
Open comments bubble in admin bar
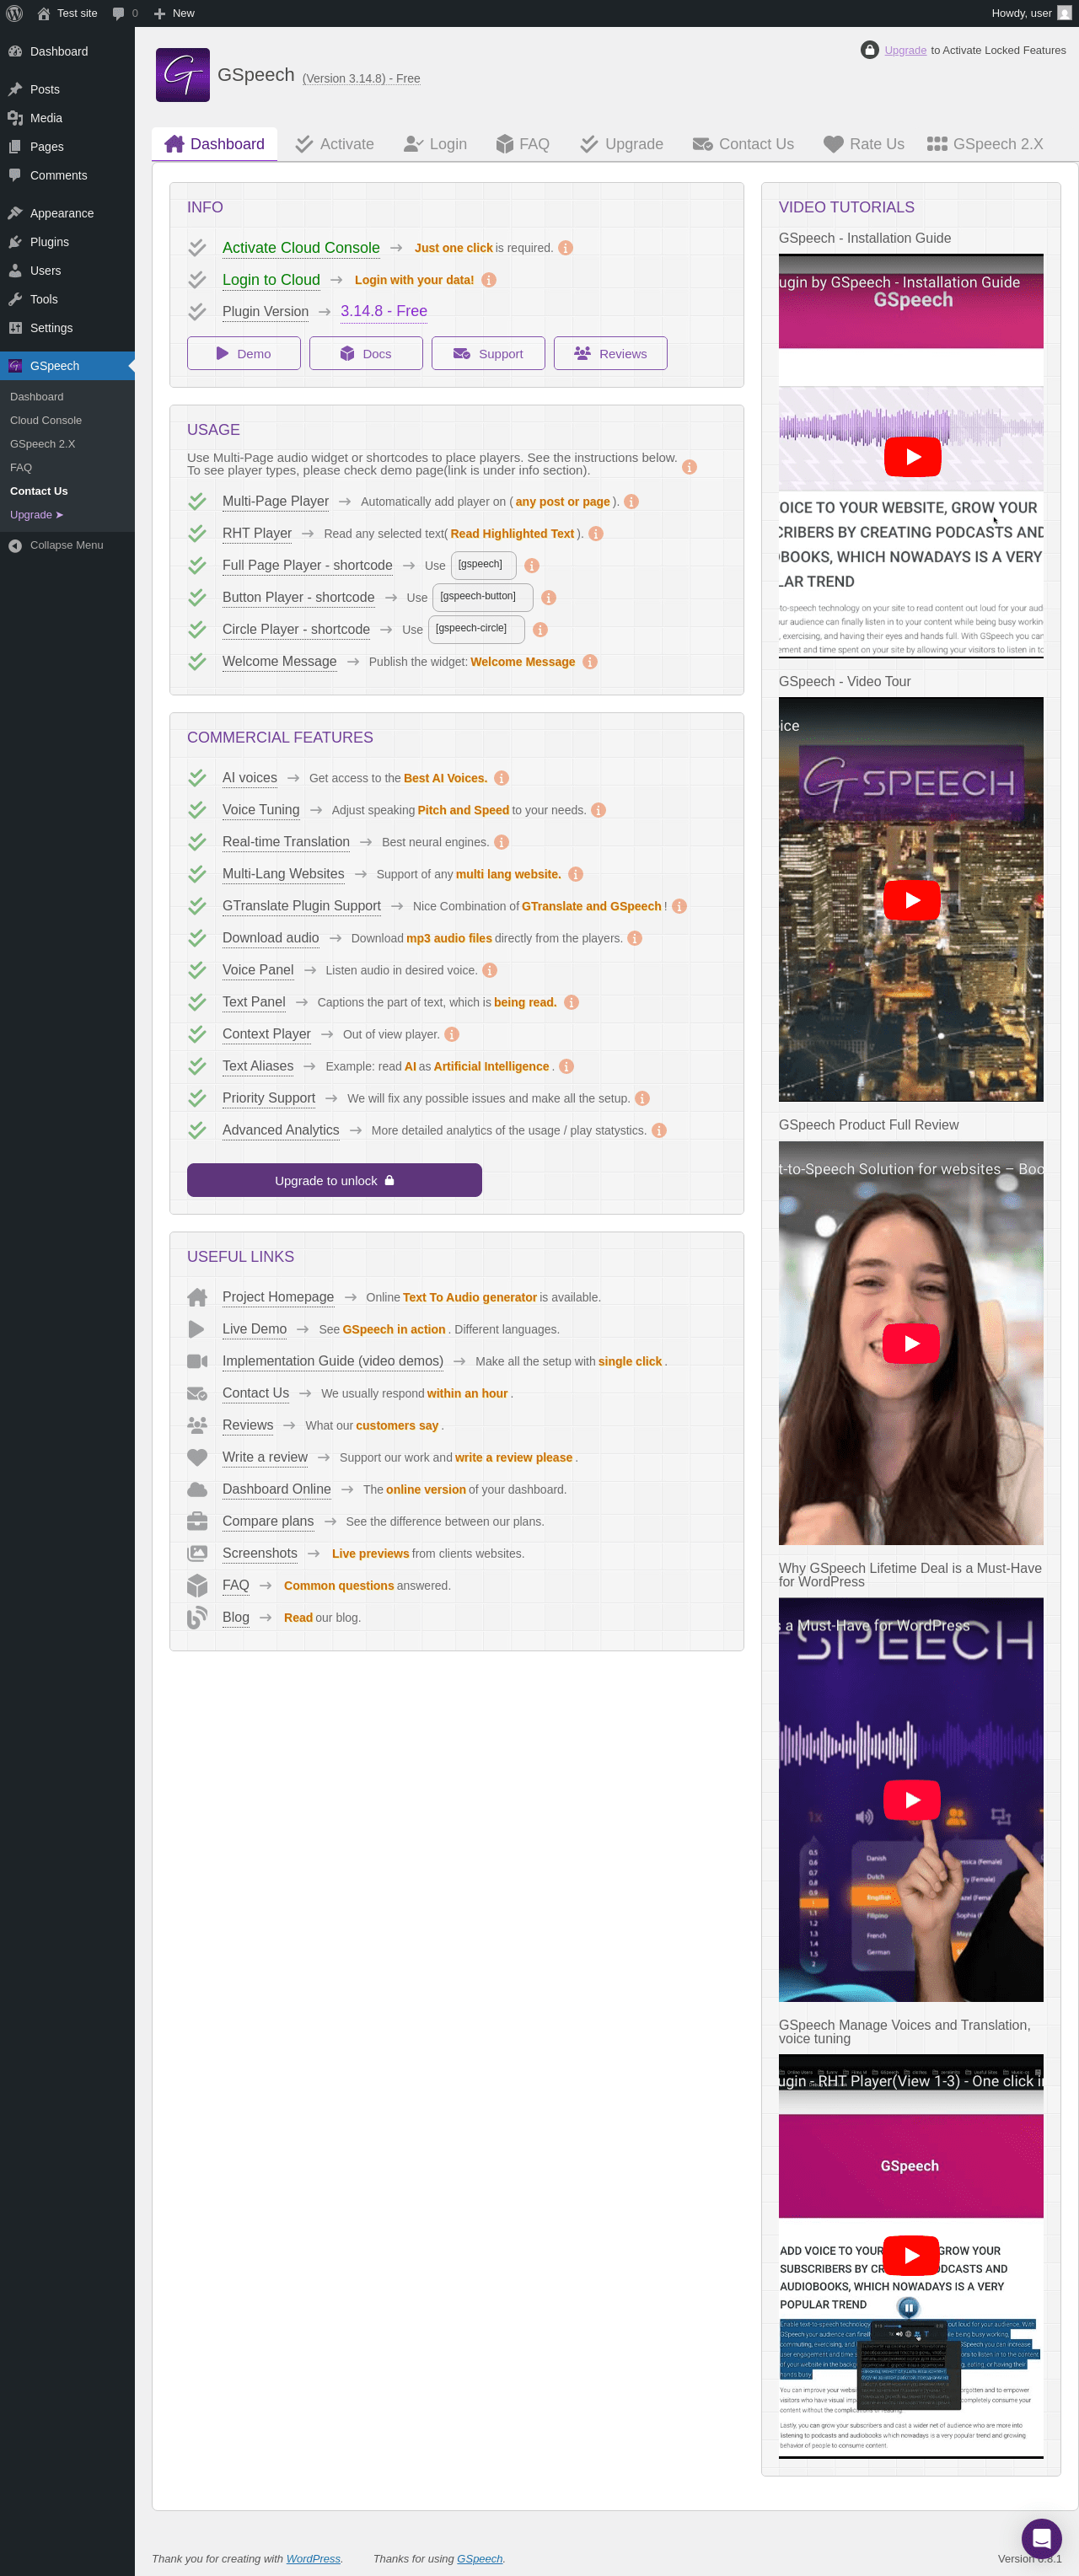point(125,13)
